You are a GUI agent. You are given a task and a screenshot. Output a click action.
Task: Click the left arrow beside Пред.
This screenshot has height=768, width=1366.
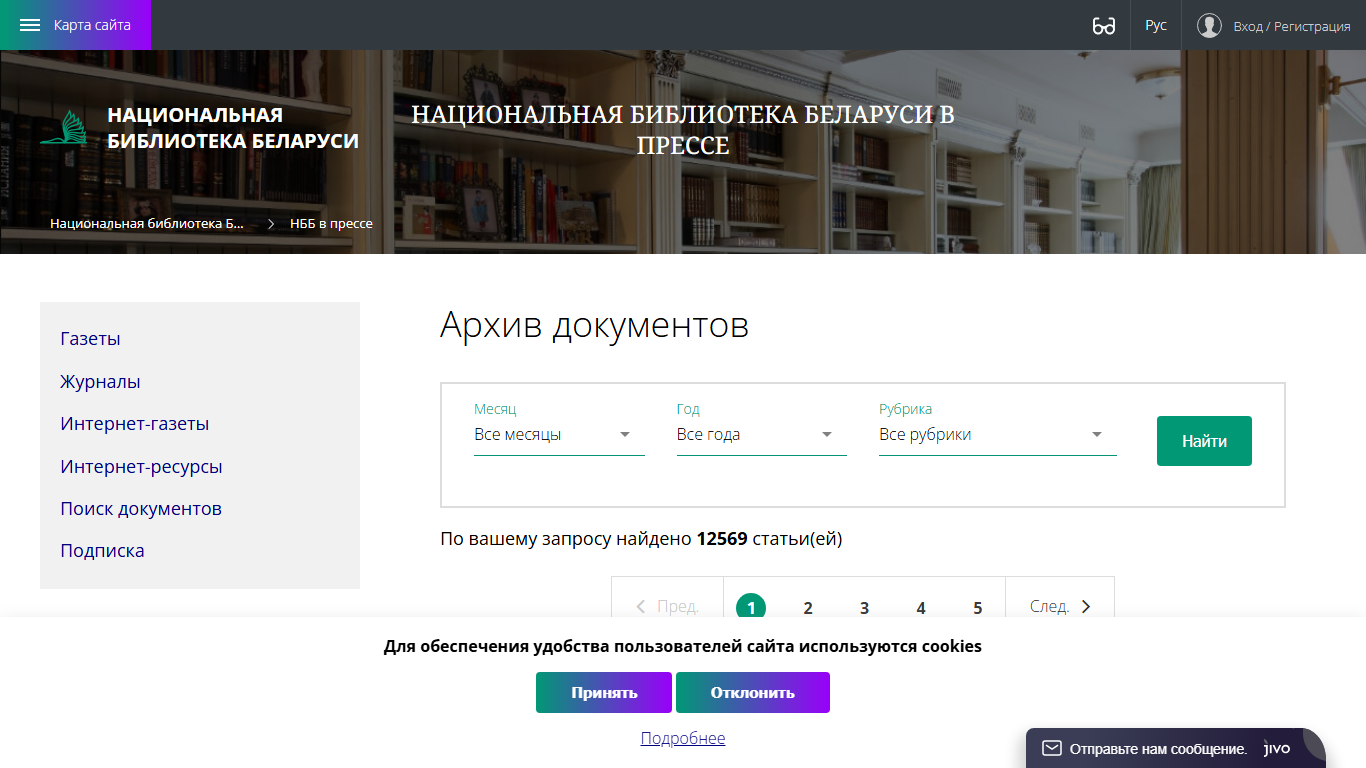coord(641,607)
